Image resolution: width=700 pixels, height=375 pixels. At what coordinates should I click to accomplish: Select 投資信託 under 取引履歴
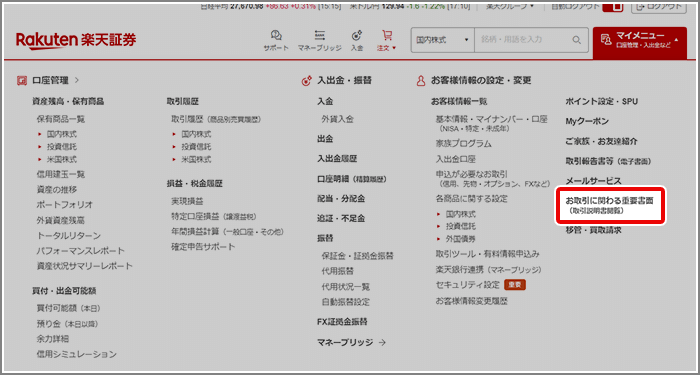196,146
